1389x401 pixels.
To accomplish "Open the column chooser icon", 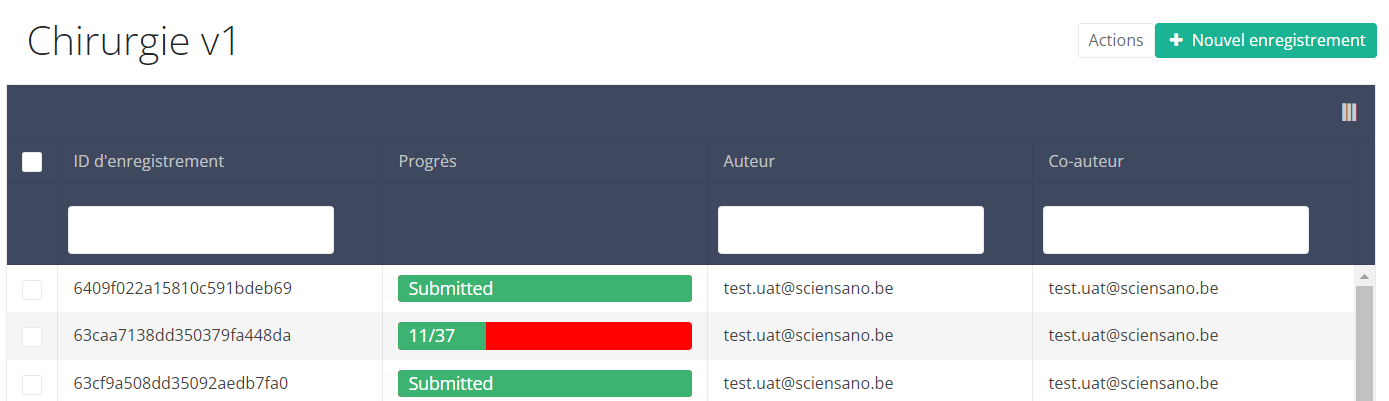I will [x=1349, y=112].
